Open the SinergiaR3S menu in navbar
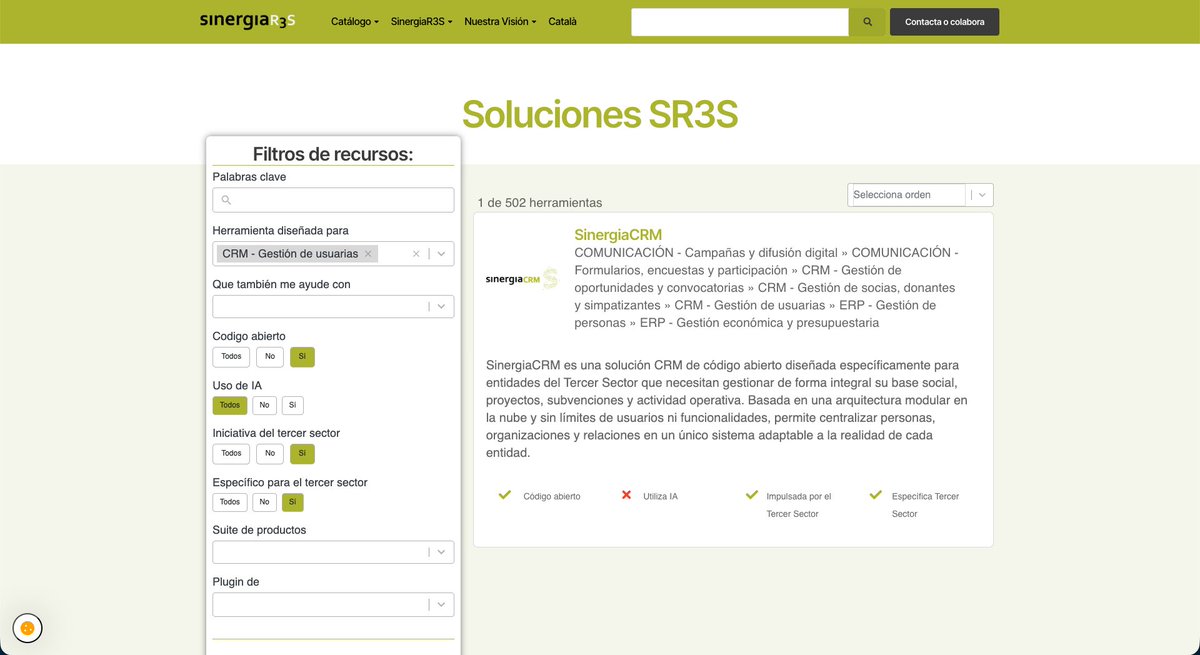Image resolution: width=1200 pixels, height=655 pixels. [x=421, y=21]
